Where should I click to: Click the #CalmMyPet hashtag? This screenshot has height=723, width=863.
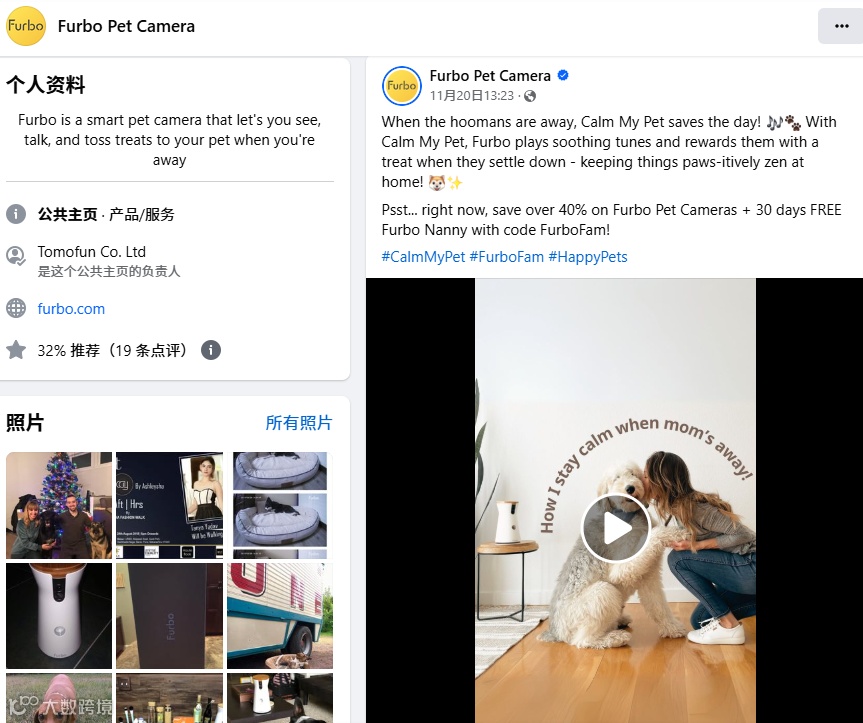423,257
